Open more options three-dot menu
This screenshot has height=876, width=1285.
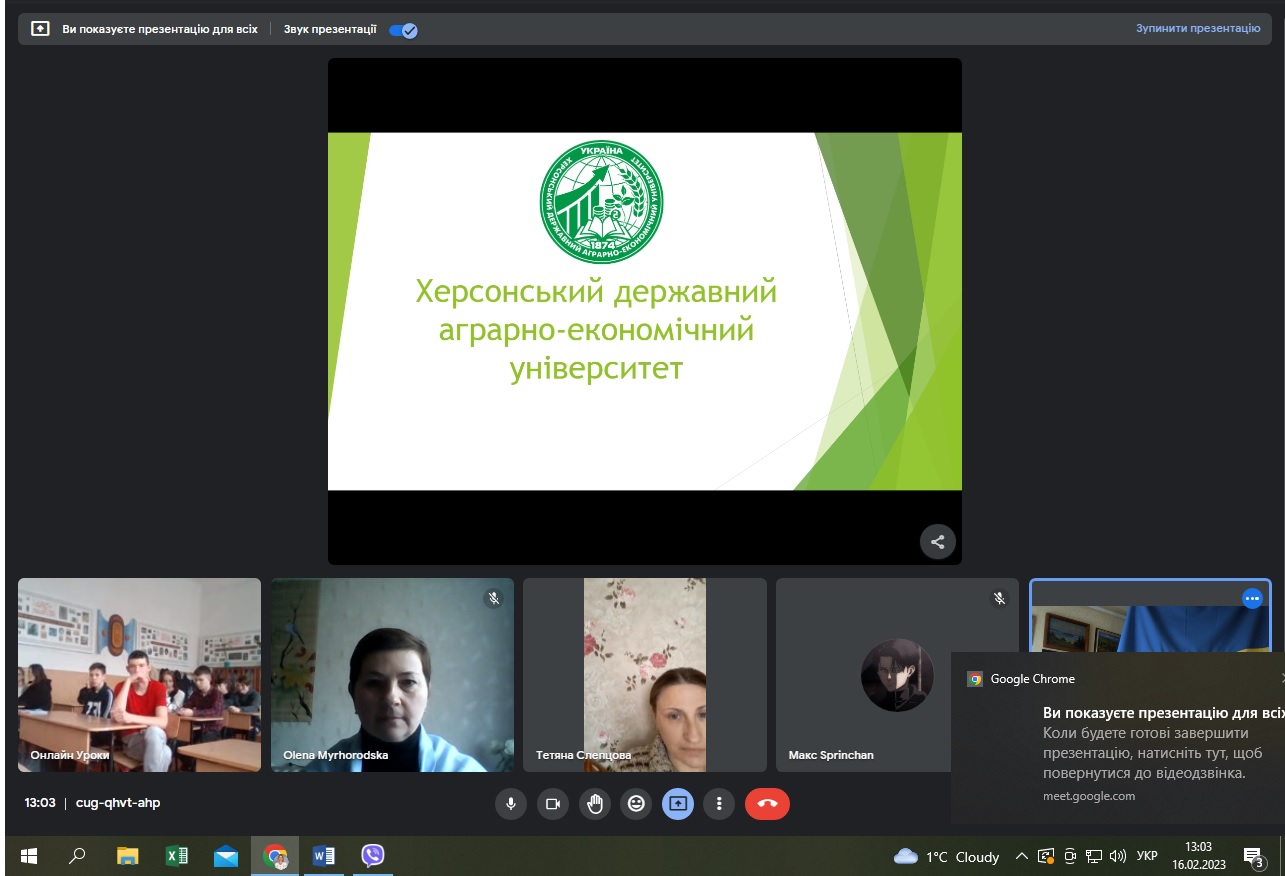click(x=719, y=804)
